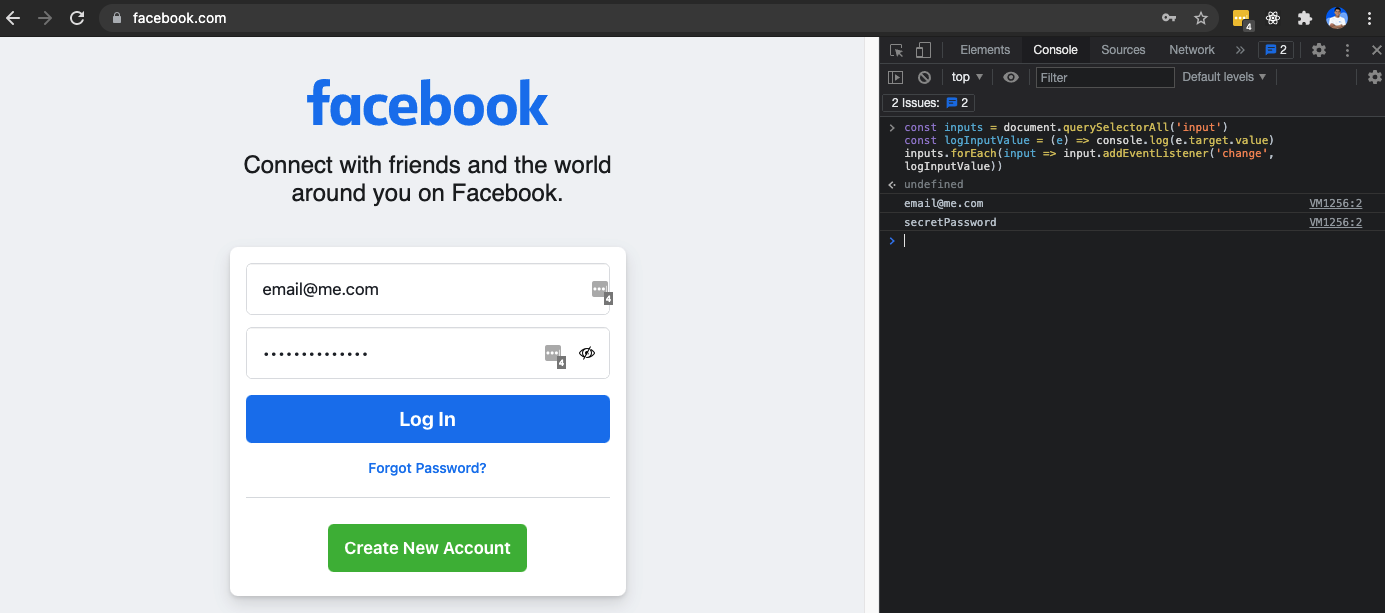Show the console sidebar panel
Image resolution: width=1385 pixels, height=613 pixels.
point(896,77)
